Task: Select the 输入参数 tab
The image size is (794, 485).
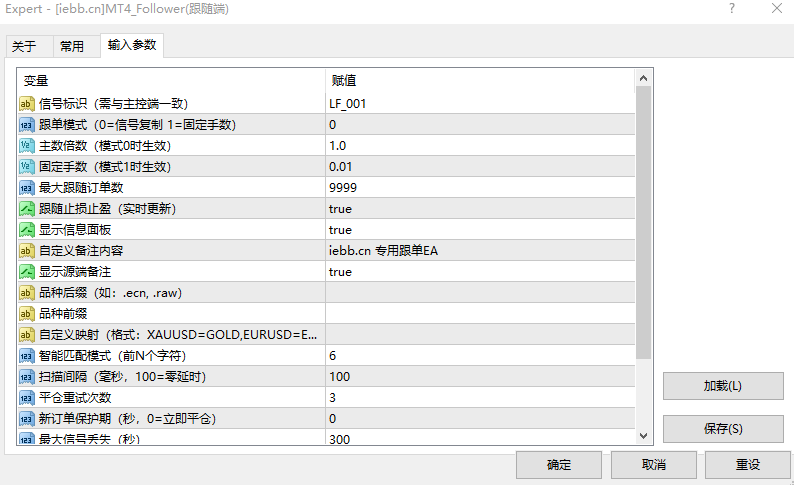Action: tap(132, 45)
